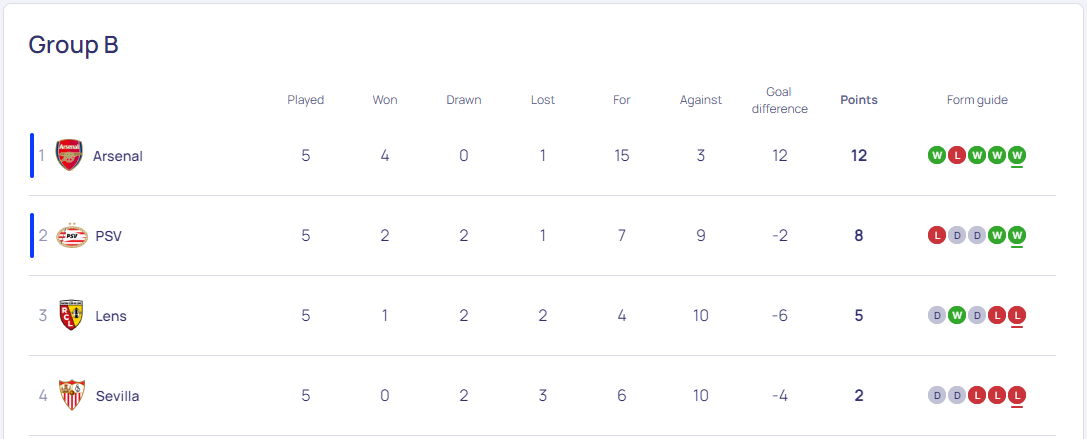
Task: Click the Group B heading
Action: tap(73, 44)
